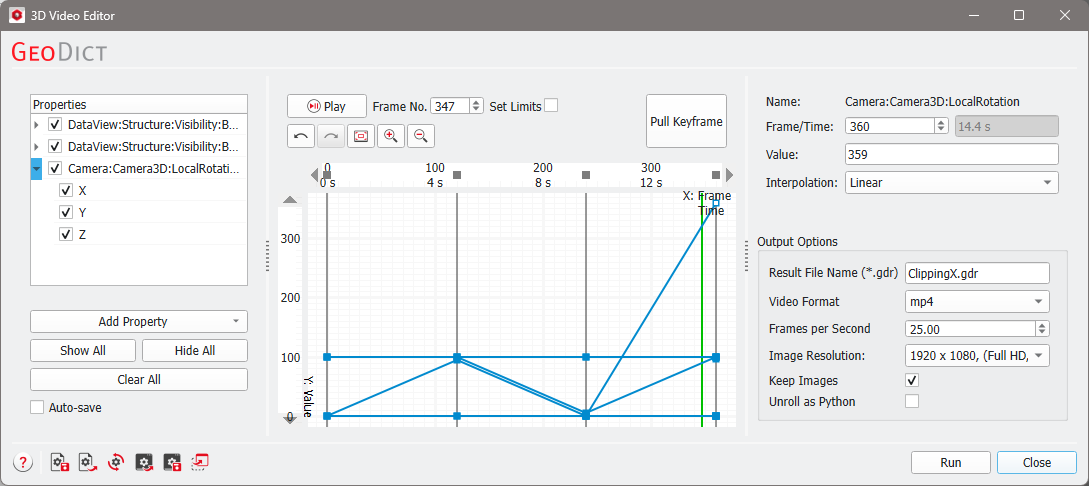Focus the Result File Name field
The height and width of the screenshot is (486, 1089).
977,274
